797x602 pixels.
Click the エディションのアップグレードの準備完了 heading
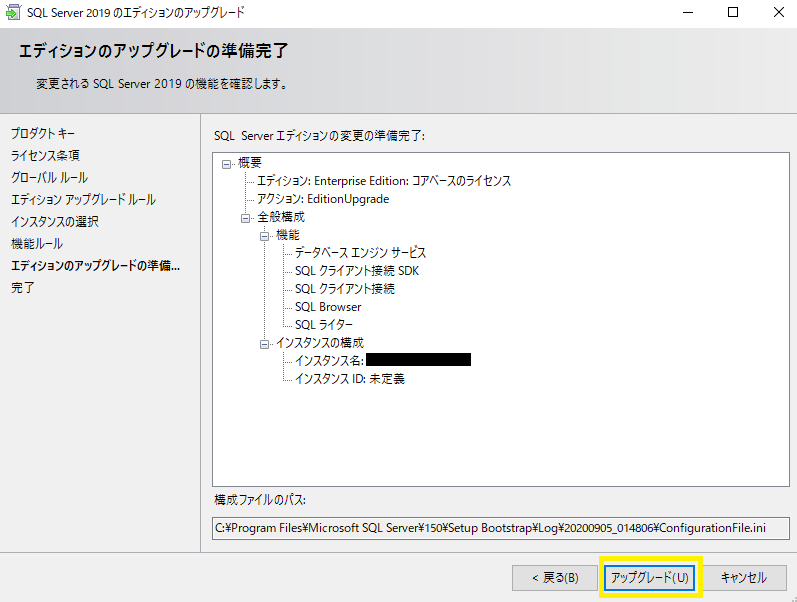pos(154,51)
